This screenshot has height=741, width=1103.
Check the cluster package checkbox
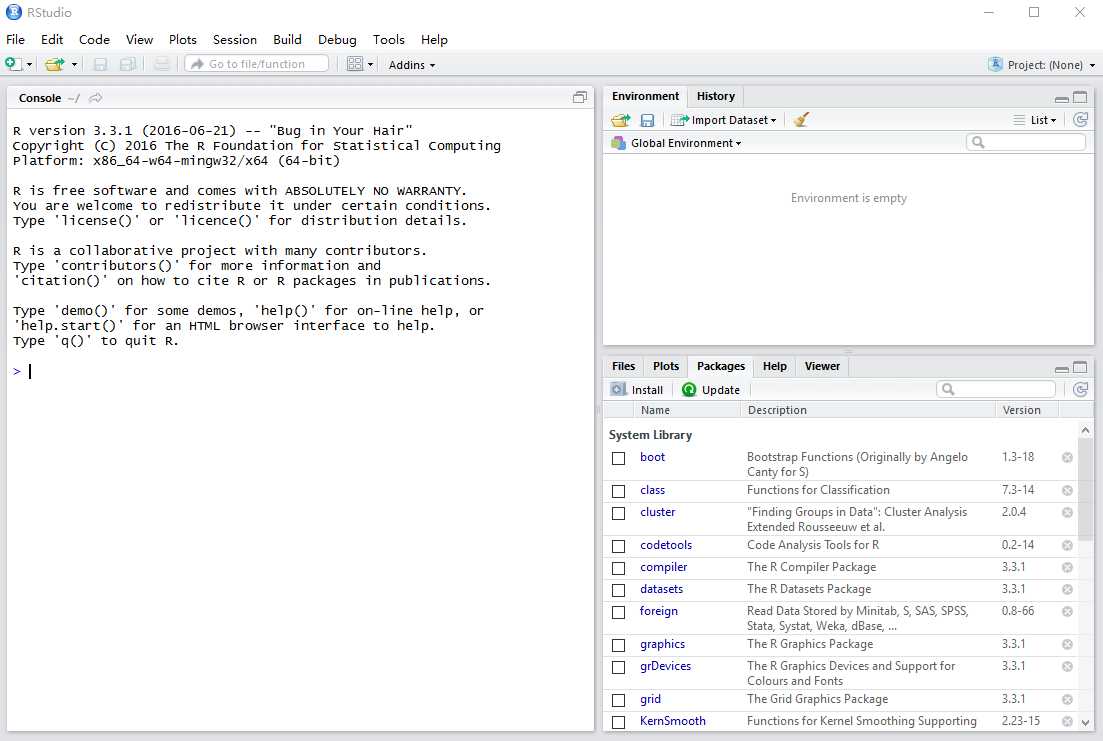pos(618,513)
